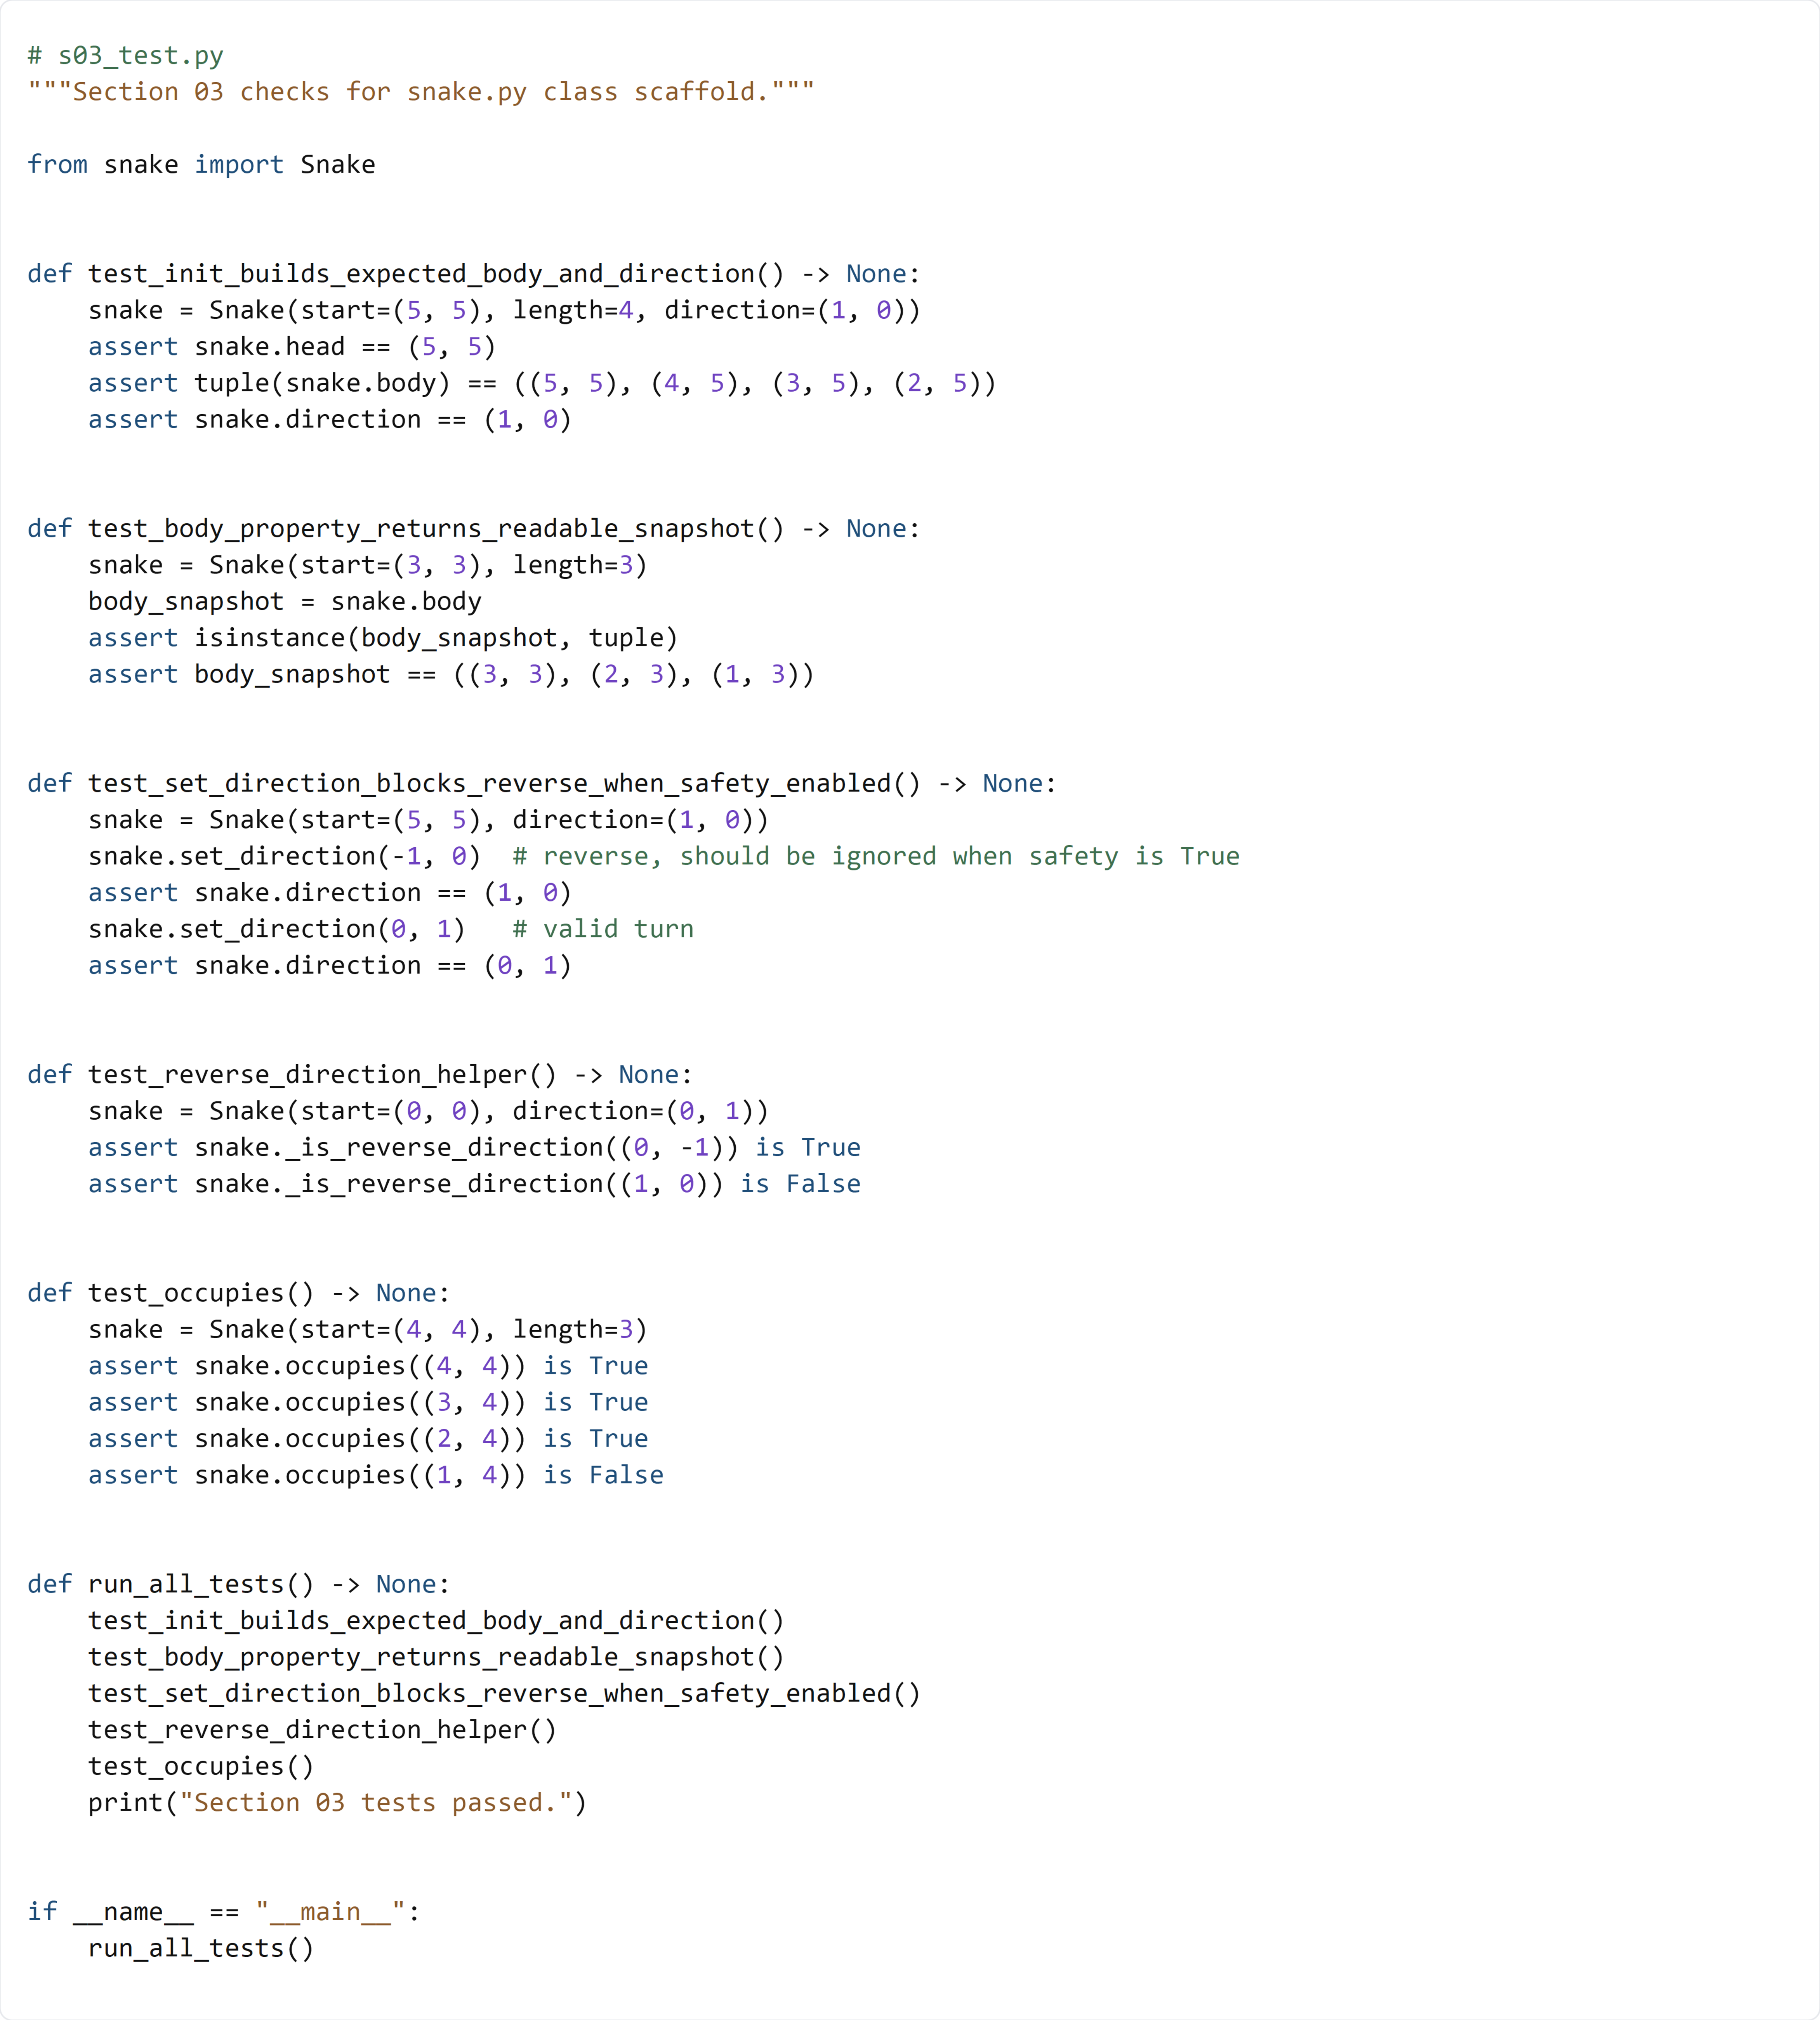Click the 'assert isinstance(body_snapshot, tuple)' line
Image resolution: width=1820 pixels, height=2020 pixels.
pos(383,638)
